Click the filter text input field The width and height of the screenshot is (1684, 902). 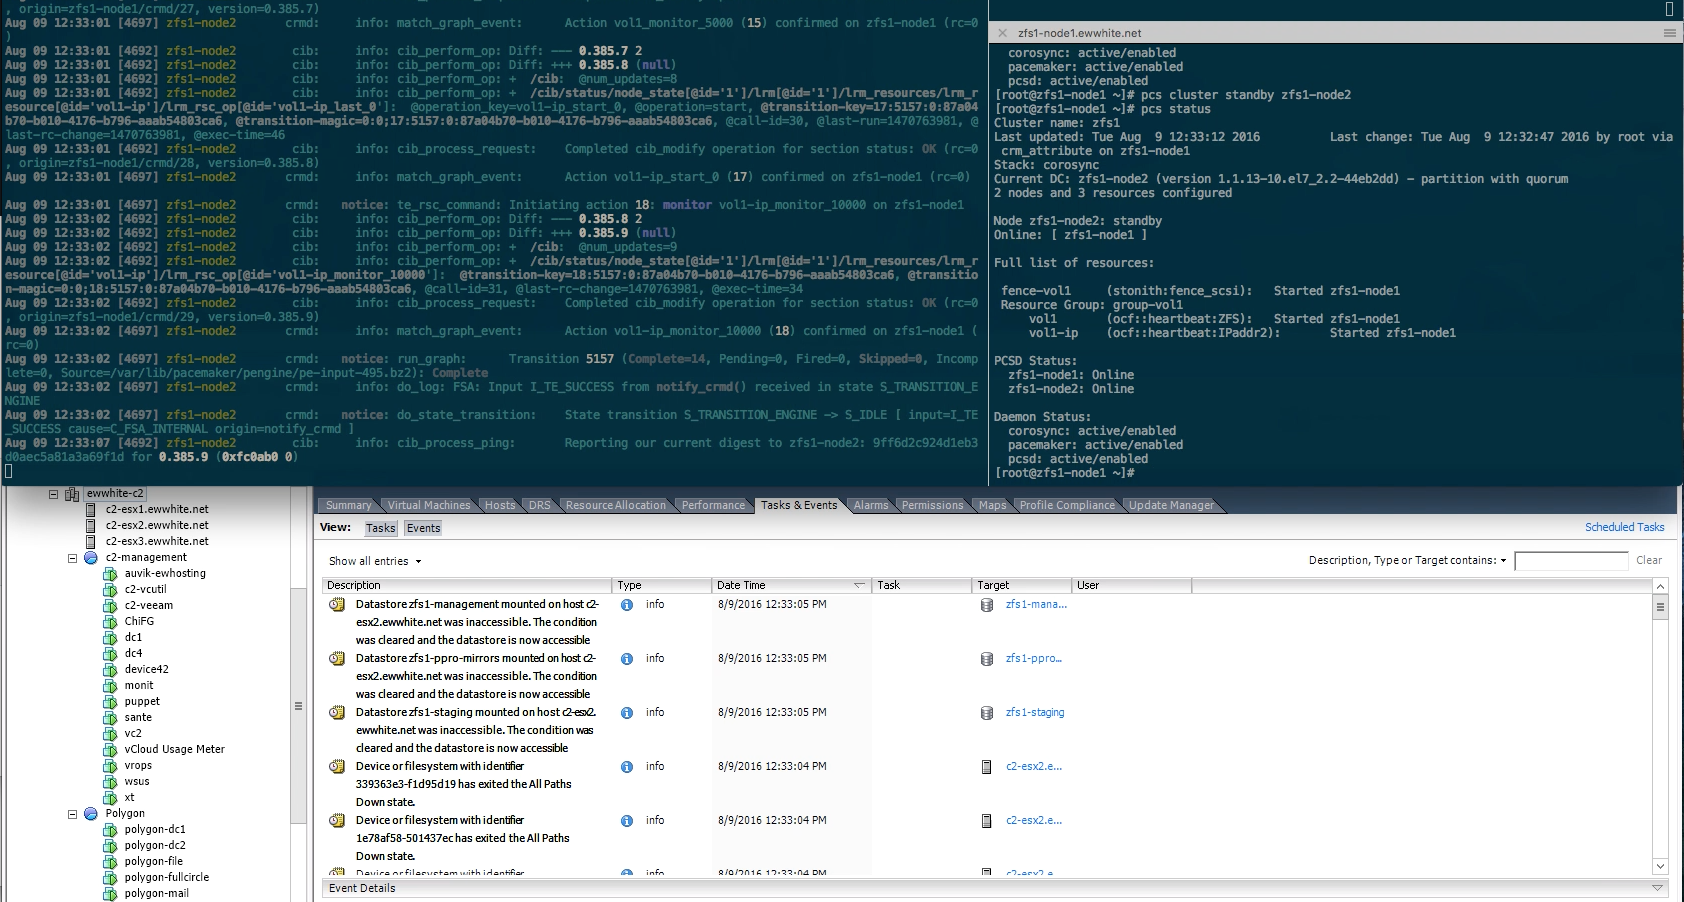pos(1571,561)
